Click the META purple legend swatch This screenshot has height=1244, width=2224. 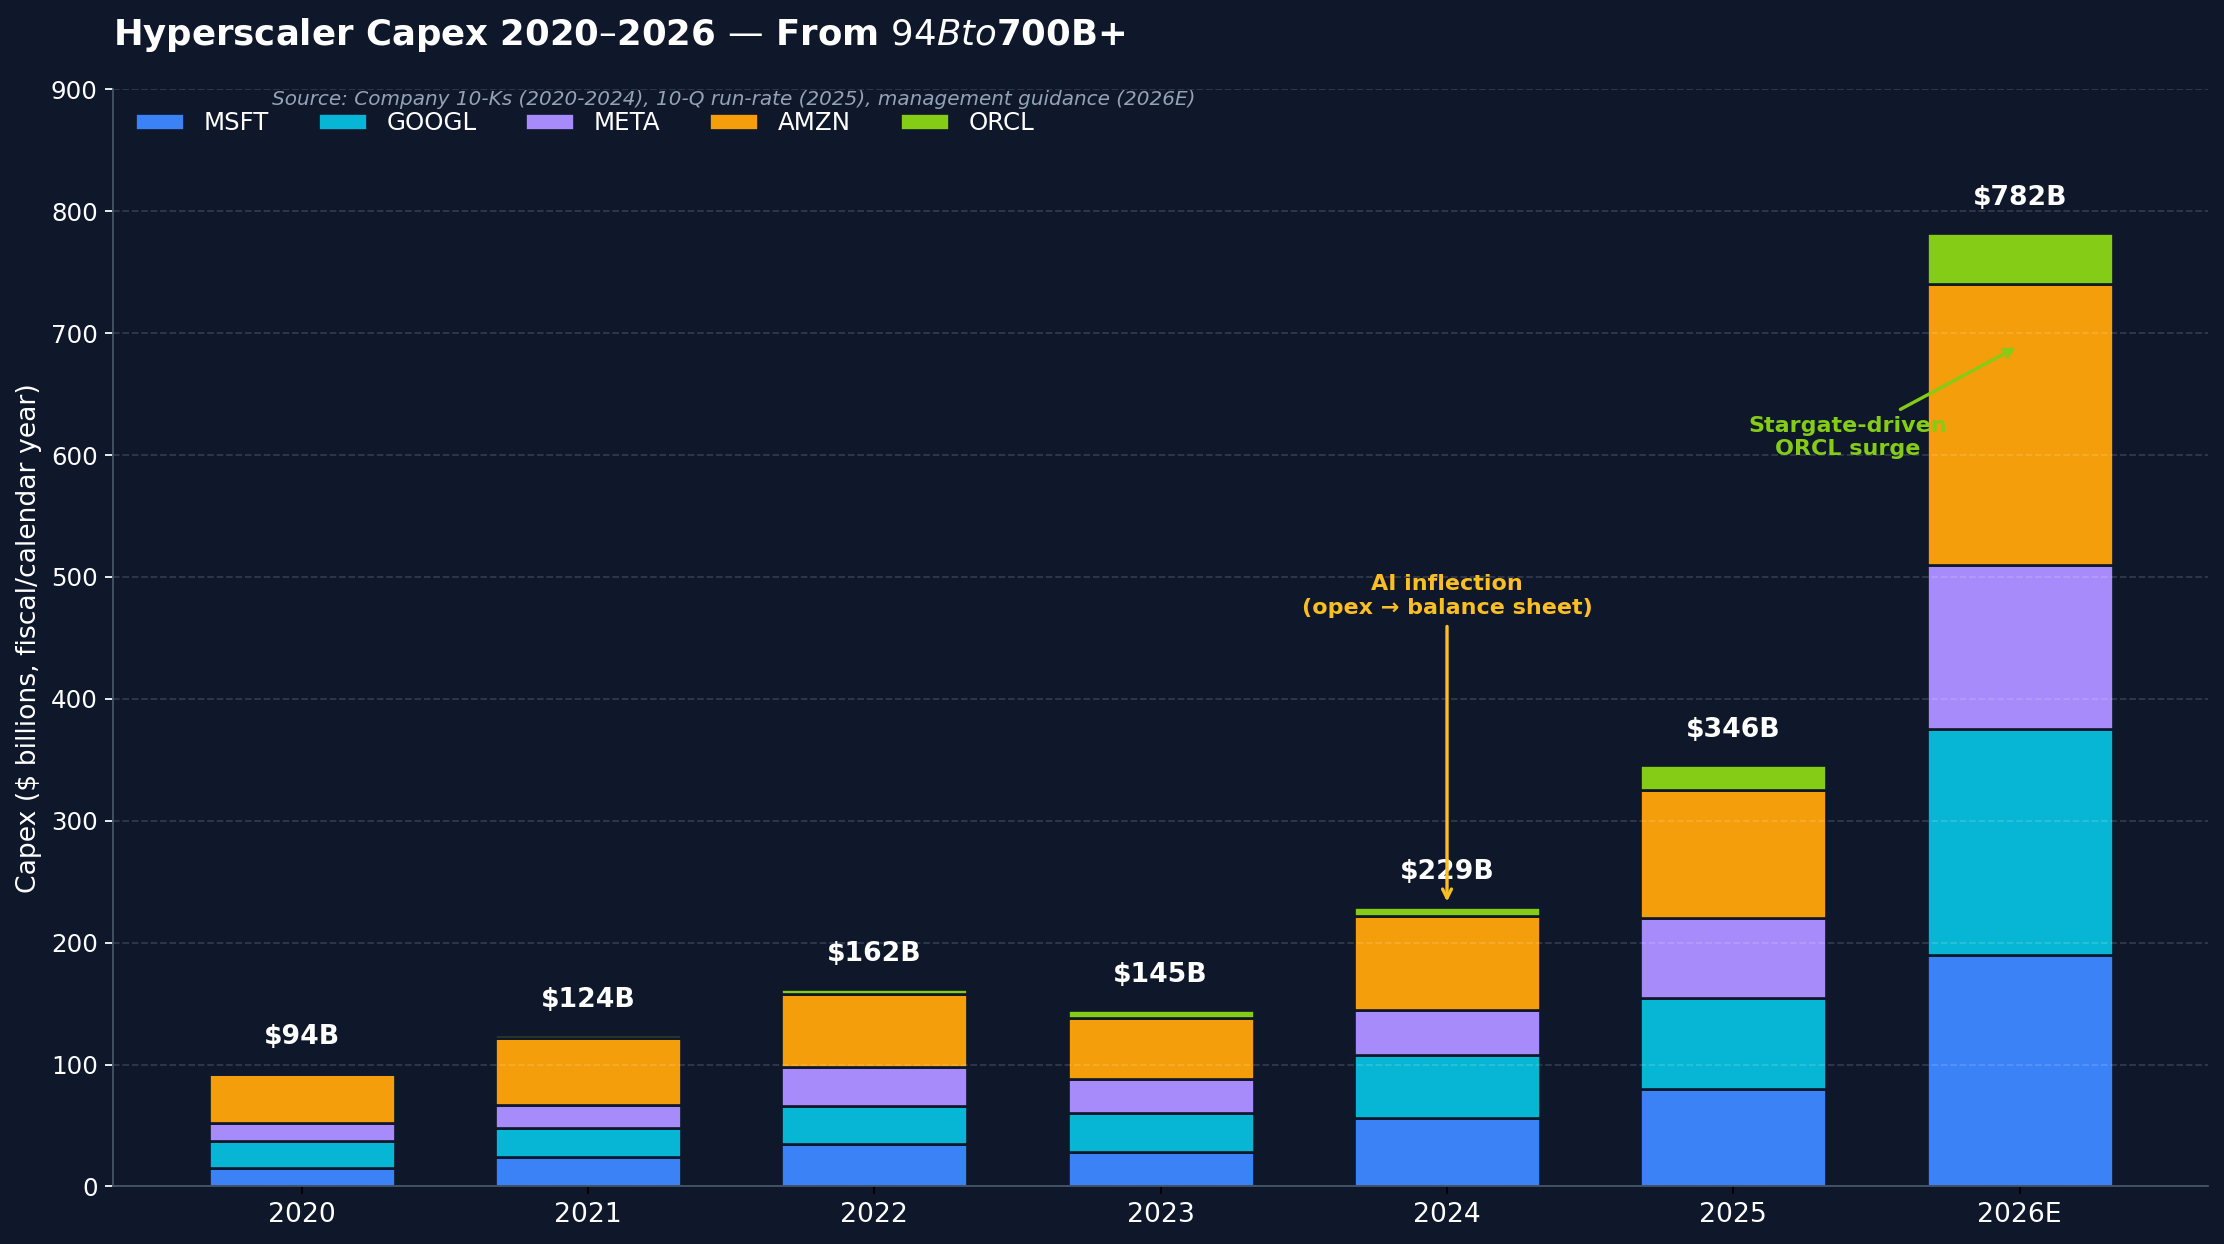tap(550, 122)
